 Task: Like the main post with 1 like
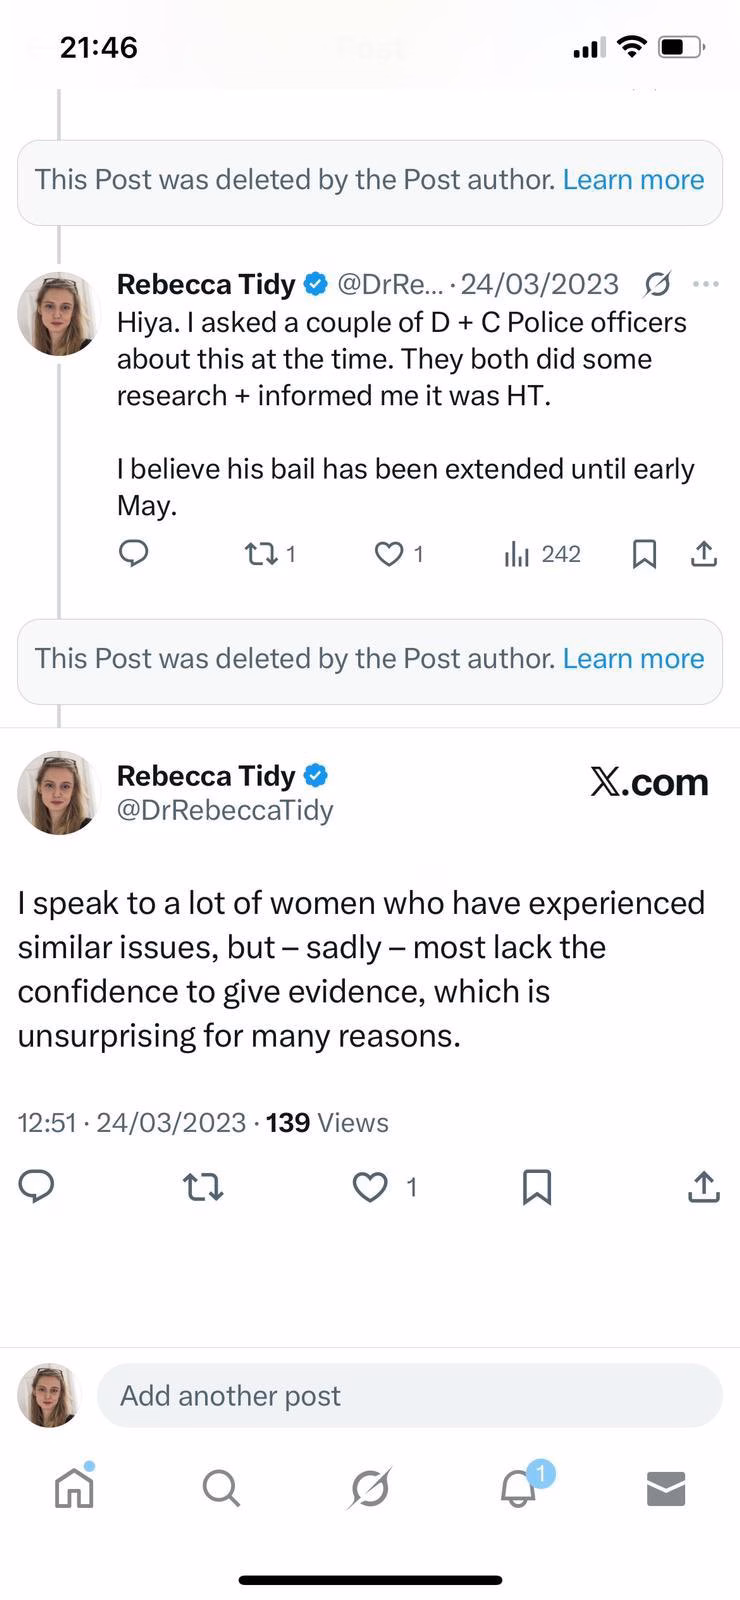tap(384, 1187)
